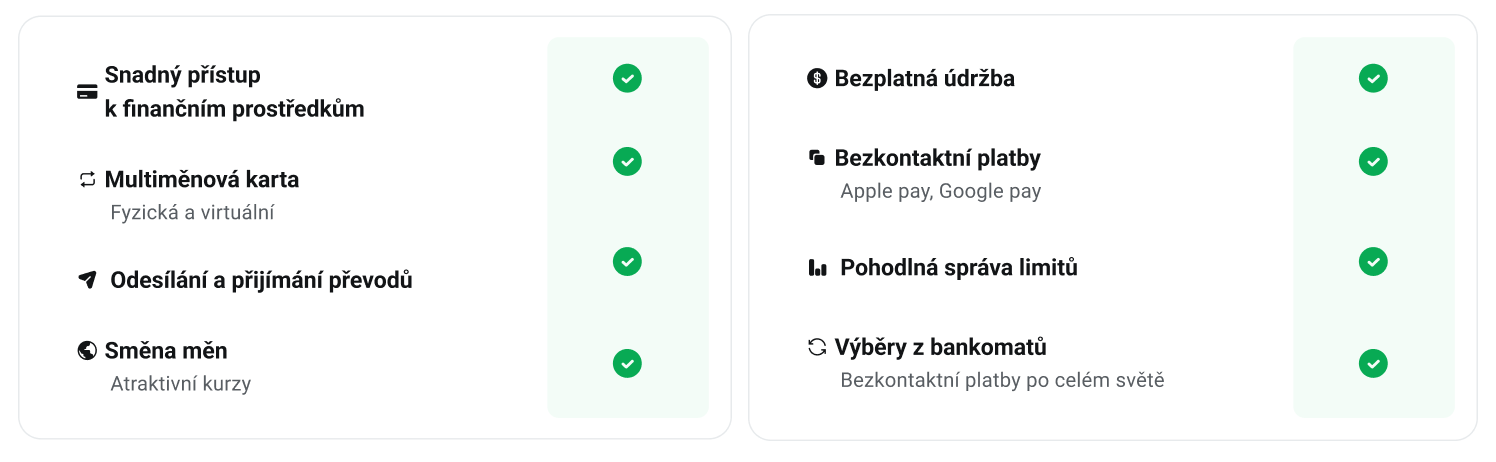Viewport: 1496px width, 462px height.
Task: Click green checkmark for Pohodlná správa limitů row
Action: click(x=1373, y=261)
